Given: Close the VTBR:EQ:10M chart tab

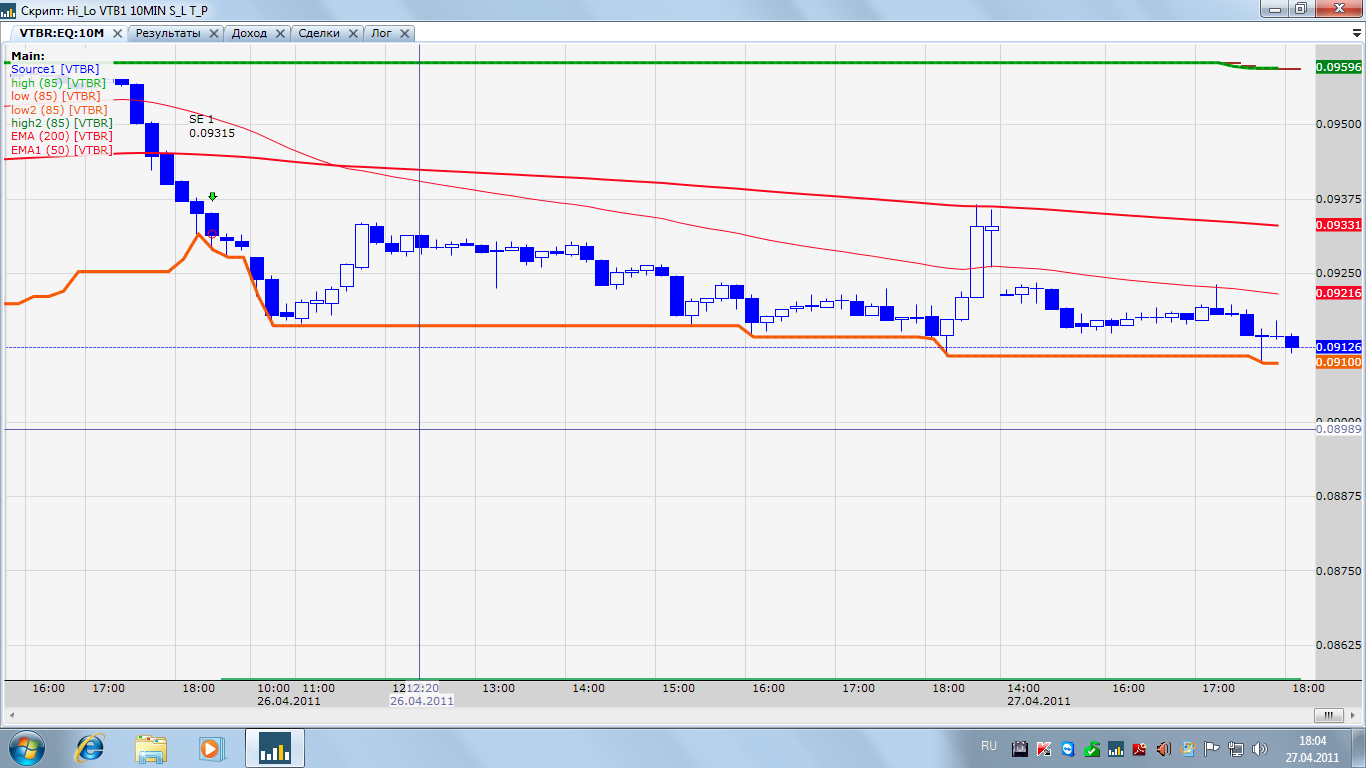Looking at the screenshot, I should (118, 33).
